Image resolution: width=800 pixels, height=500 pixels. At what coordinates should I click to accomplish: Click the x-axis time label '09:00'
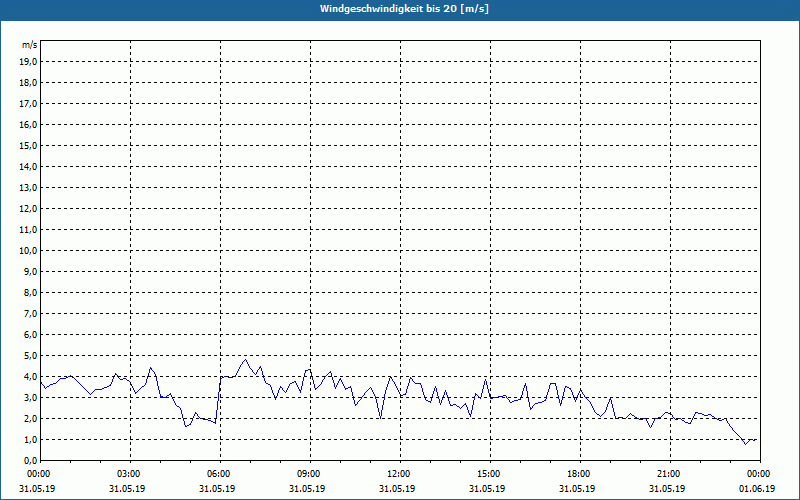coord(310,474)
